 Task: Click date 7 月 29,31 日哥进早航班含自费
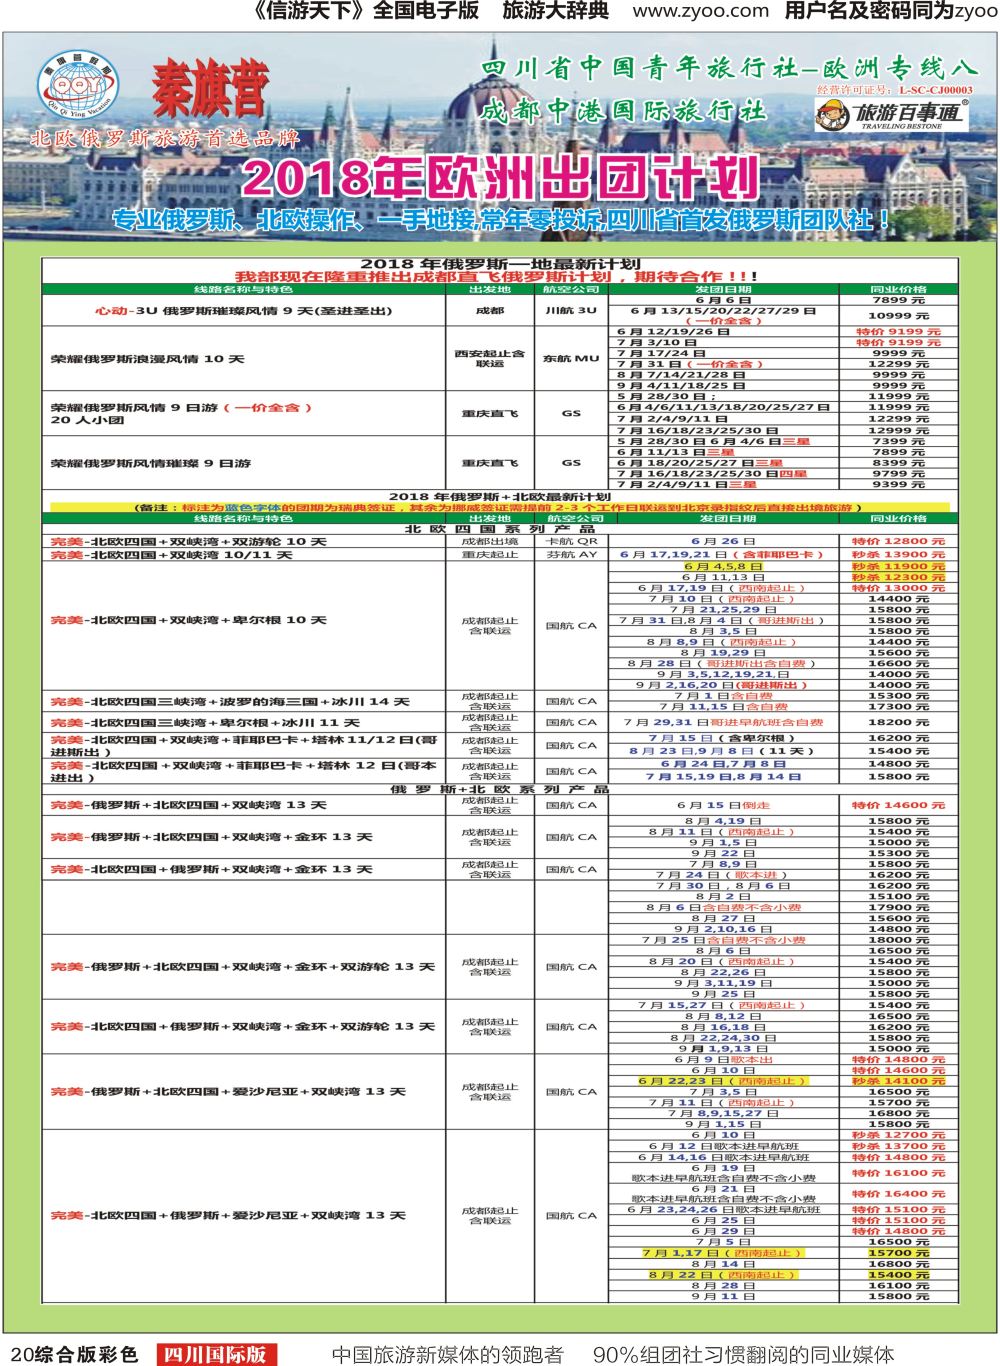pos(724,722)
